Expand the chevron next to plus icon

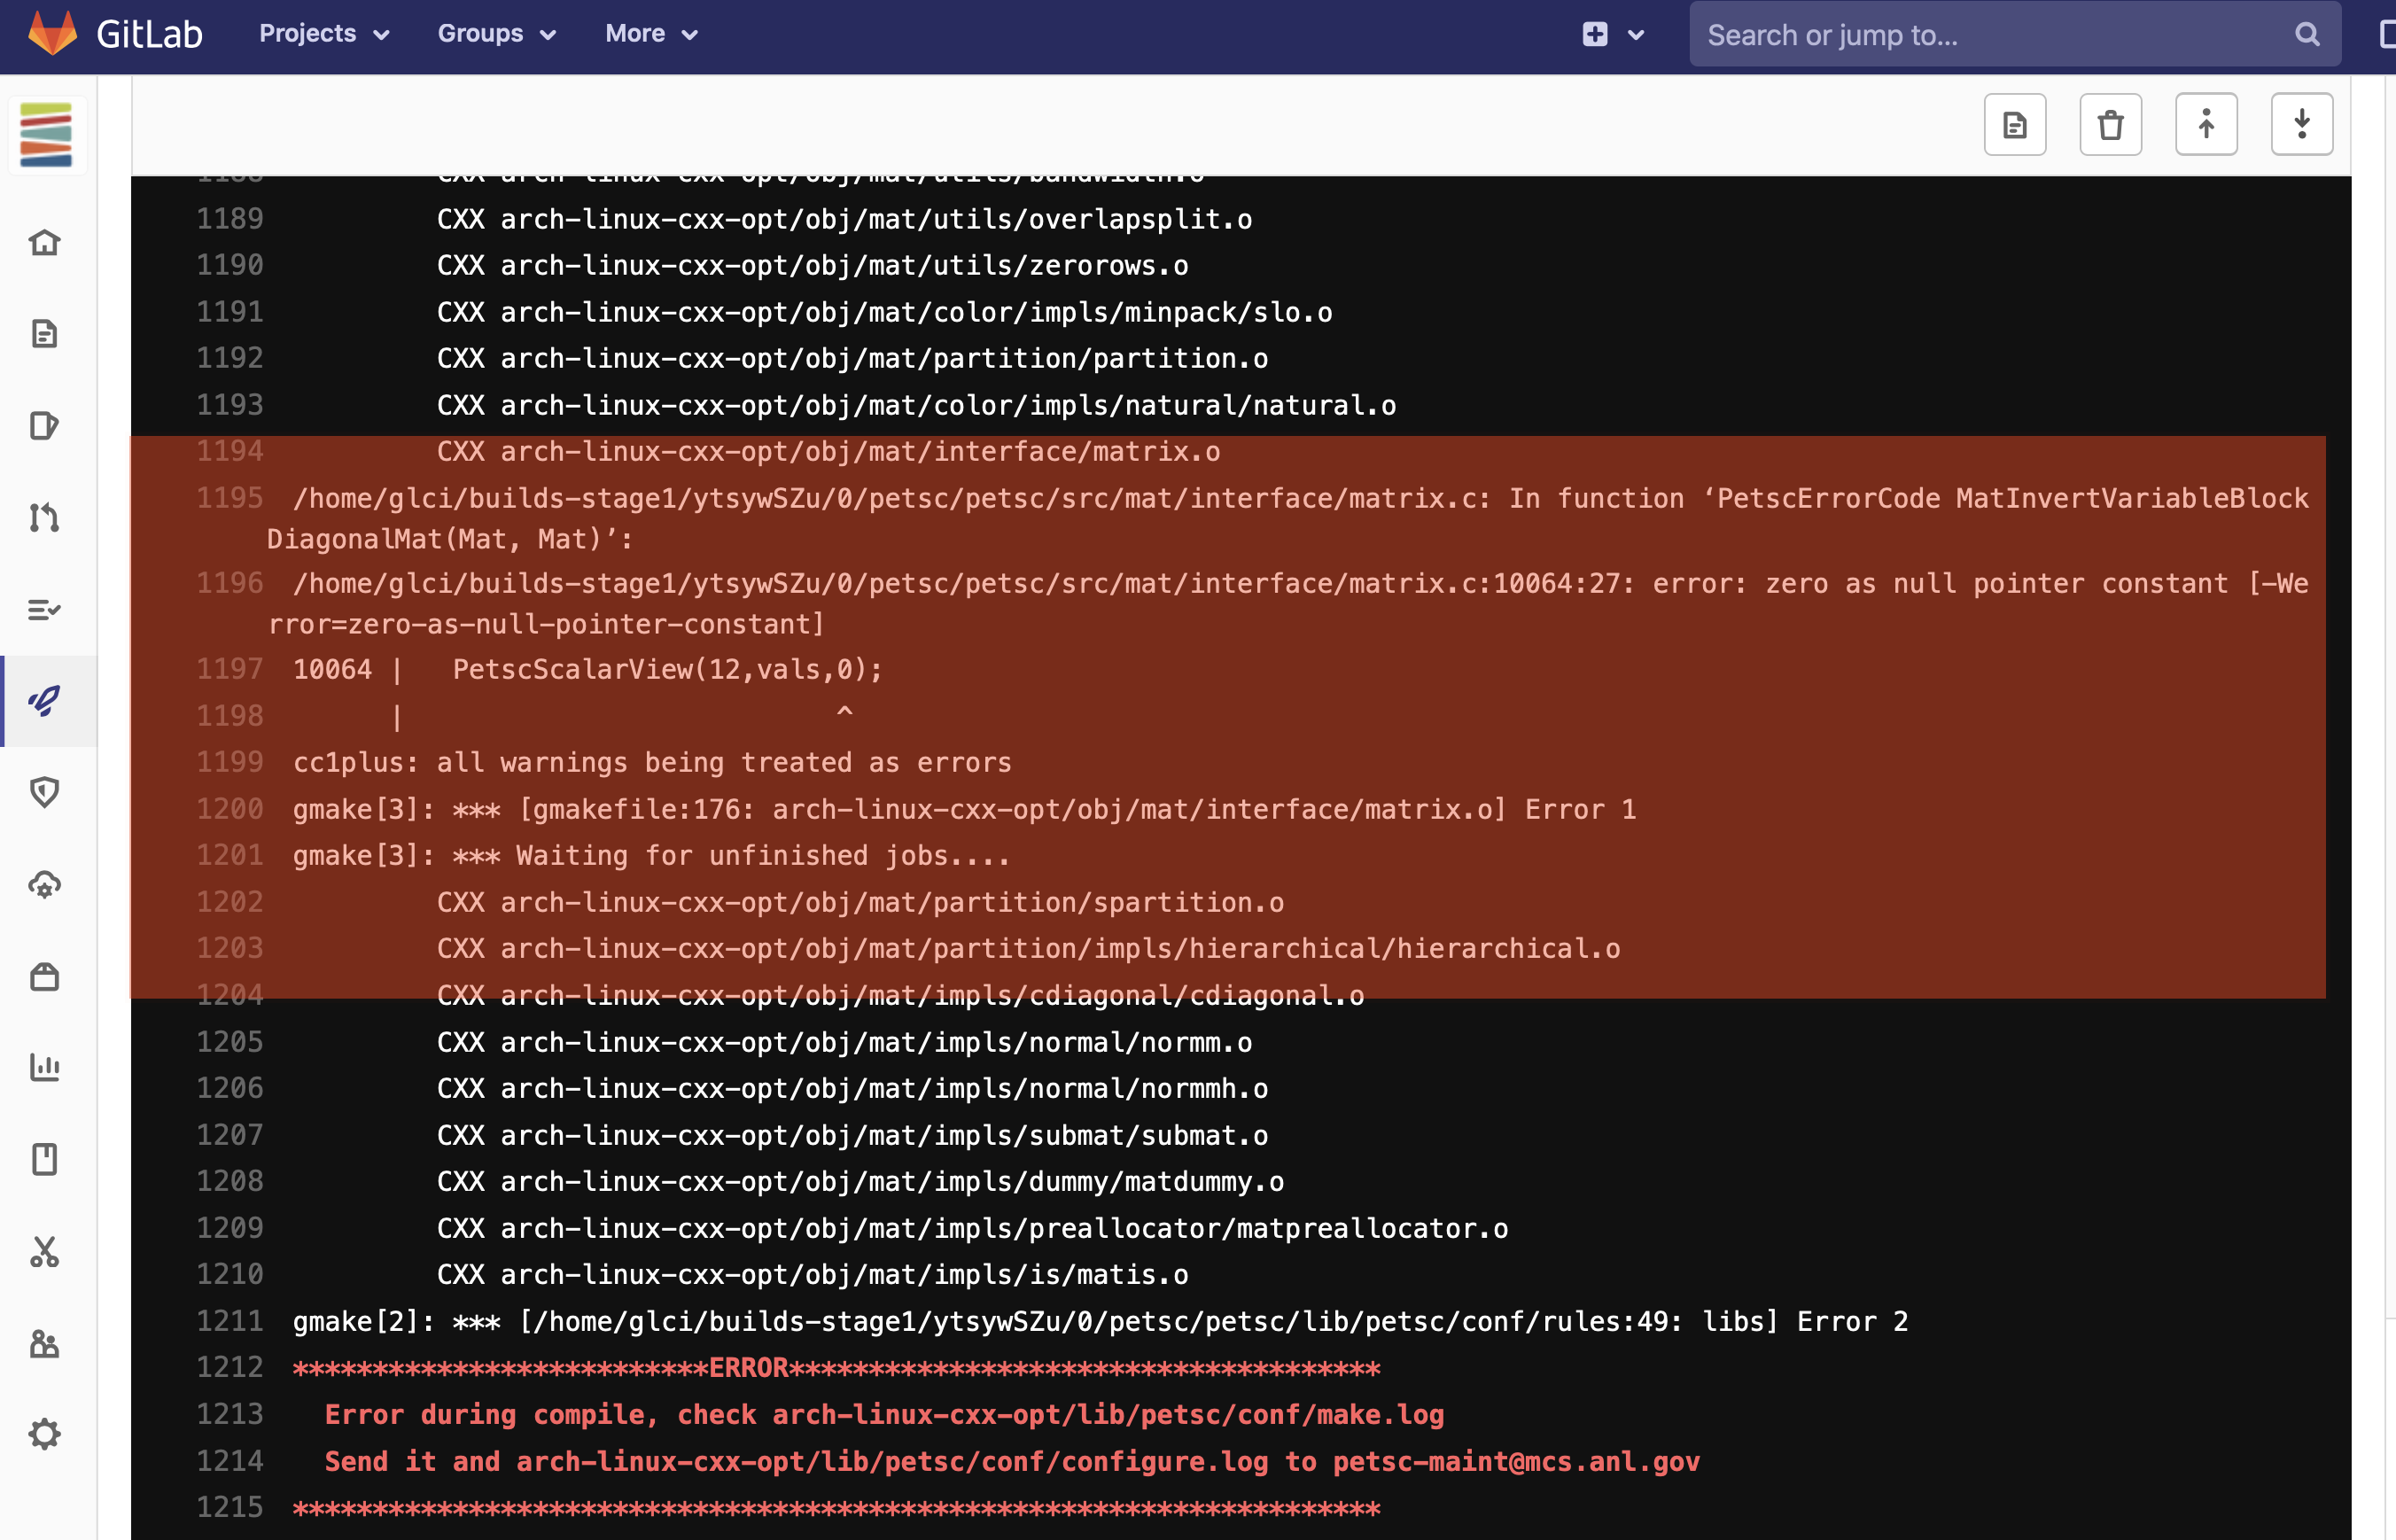[x=1636, y=35]
